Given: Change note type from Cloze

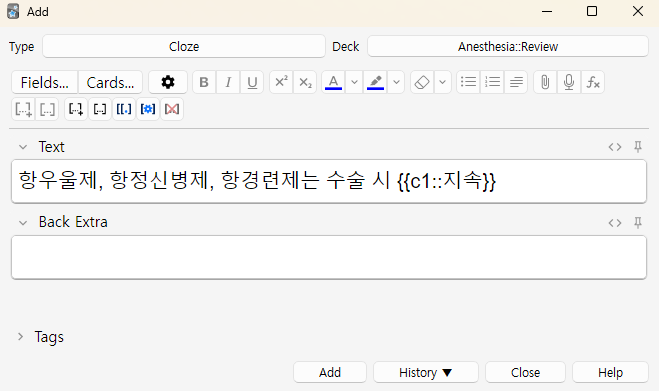Looking at the screenshot, I should [x=184, y=46].
